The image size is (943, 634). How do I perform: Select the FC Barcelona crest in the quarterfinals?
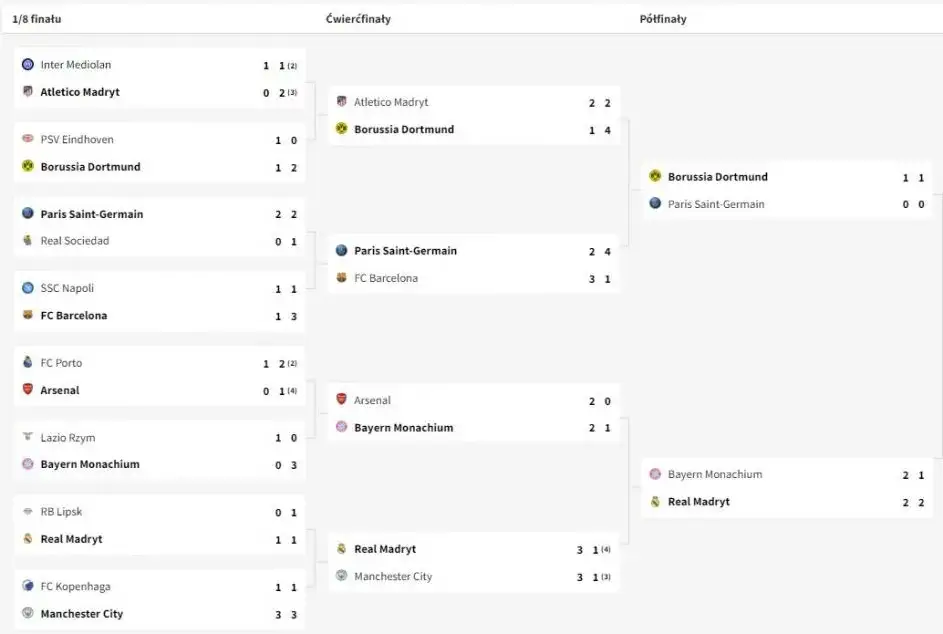point(343,278)
